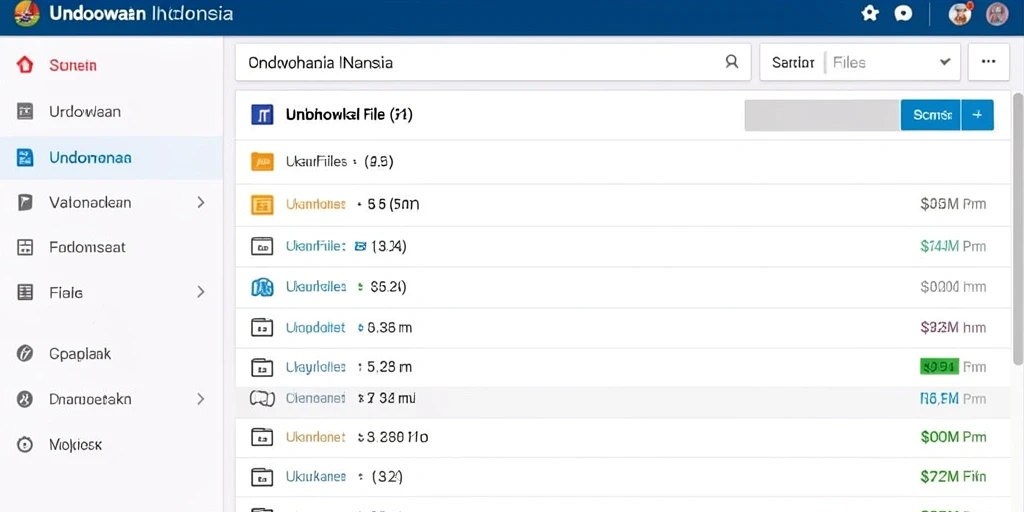Image resolution: width=1024 pixels, height=512 pixels.
Task: Select the Undonenaa sidebar item
Action: (111, 157)
